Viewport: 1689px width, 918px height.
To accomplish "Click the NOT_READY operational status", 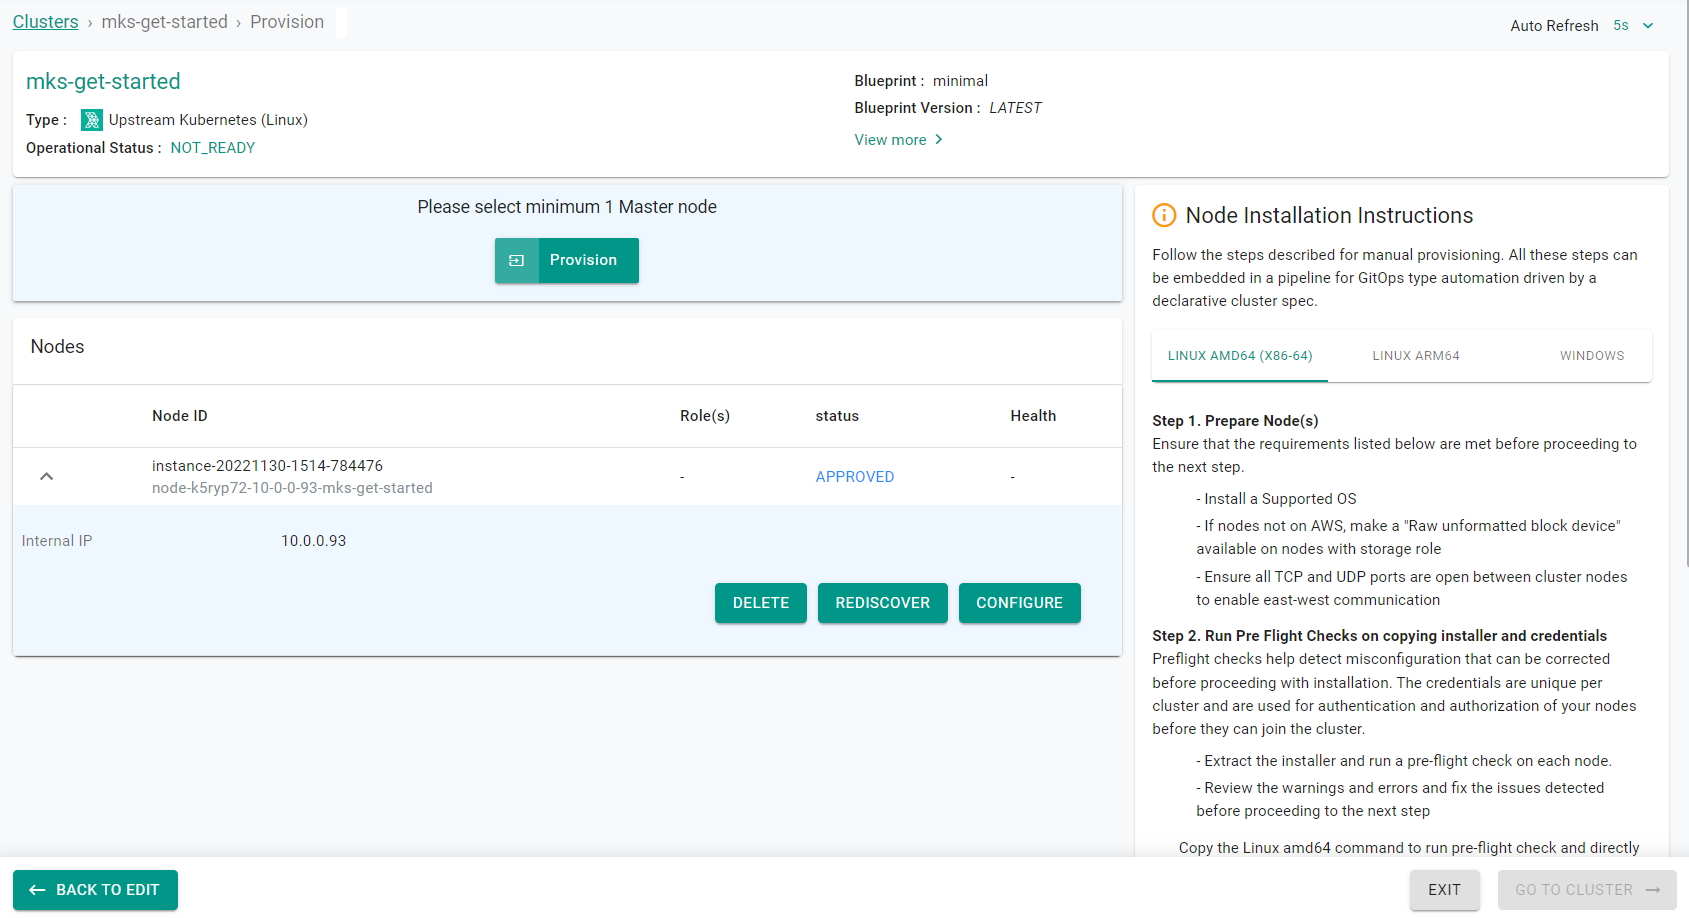I will (213, 148).
